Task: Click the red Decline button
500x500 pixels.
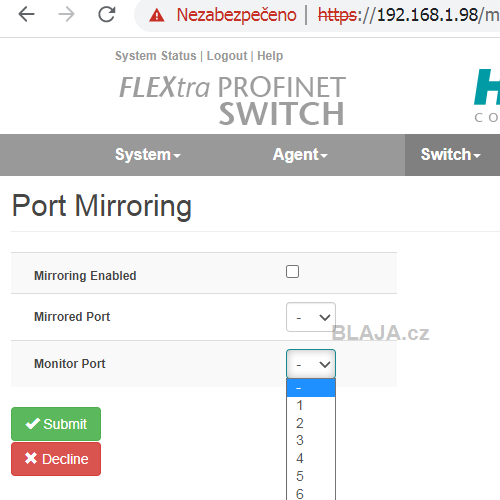Action: point(56,459)
